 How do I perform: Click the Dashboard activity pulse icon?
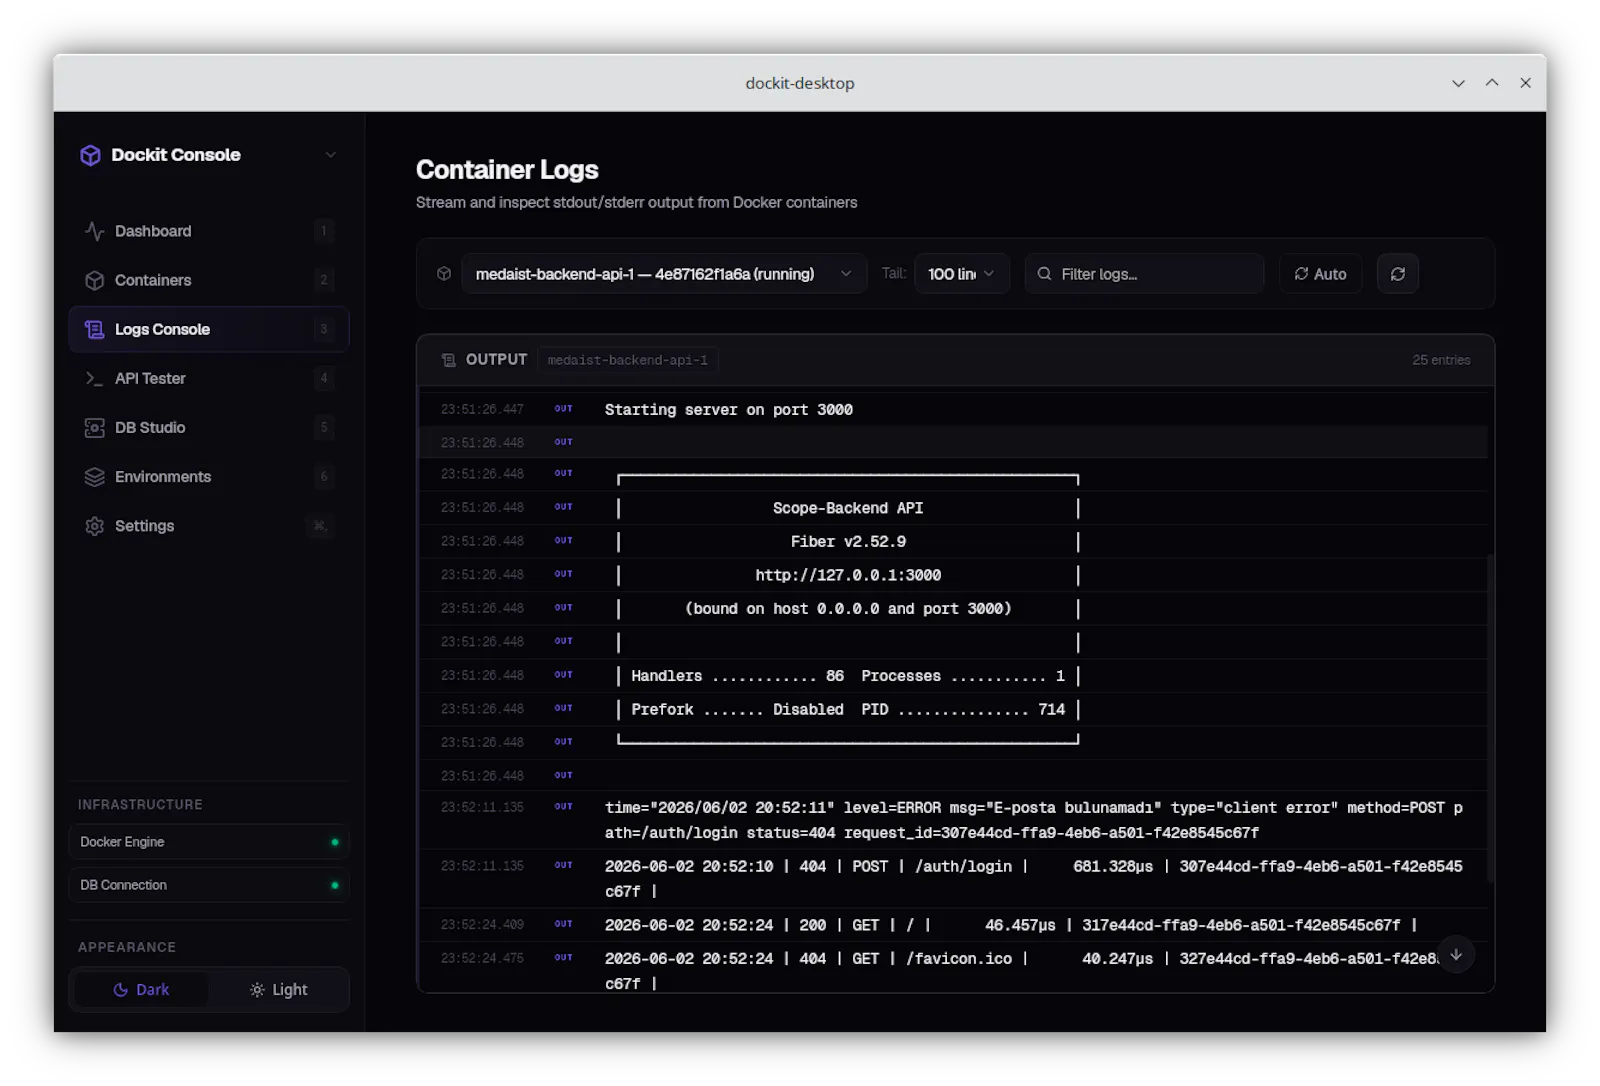[95, 231]
